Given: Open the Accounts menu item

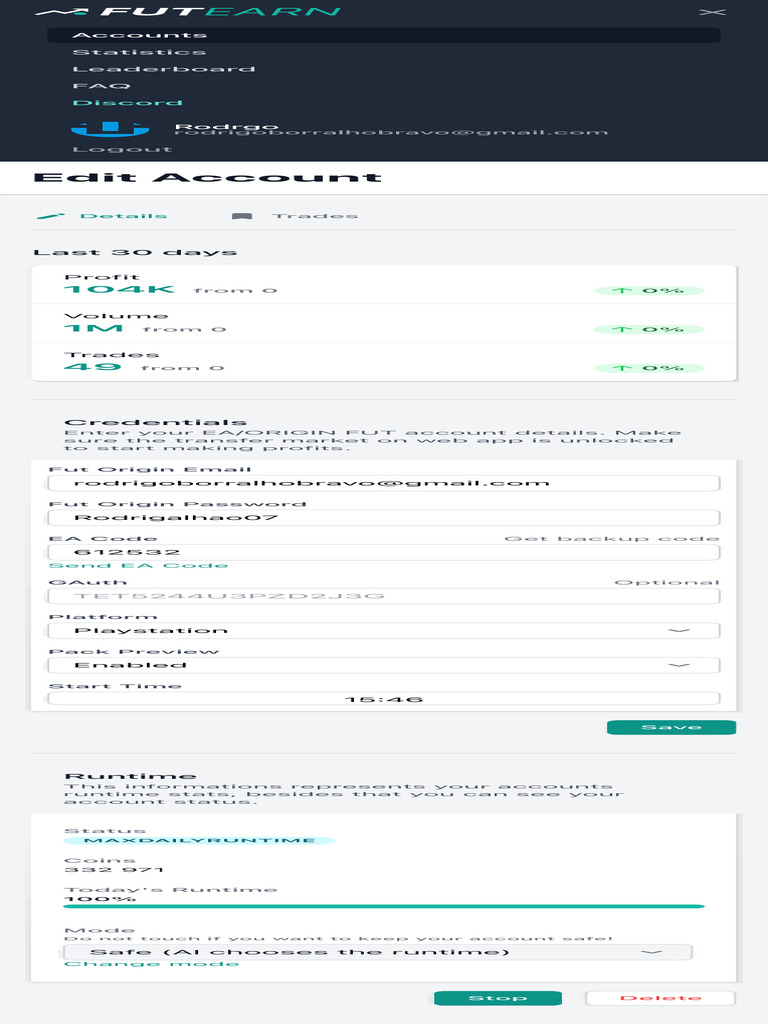Looking at the screenshot, I should pos(384,35).
